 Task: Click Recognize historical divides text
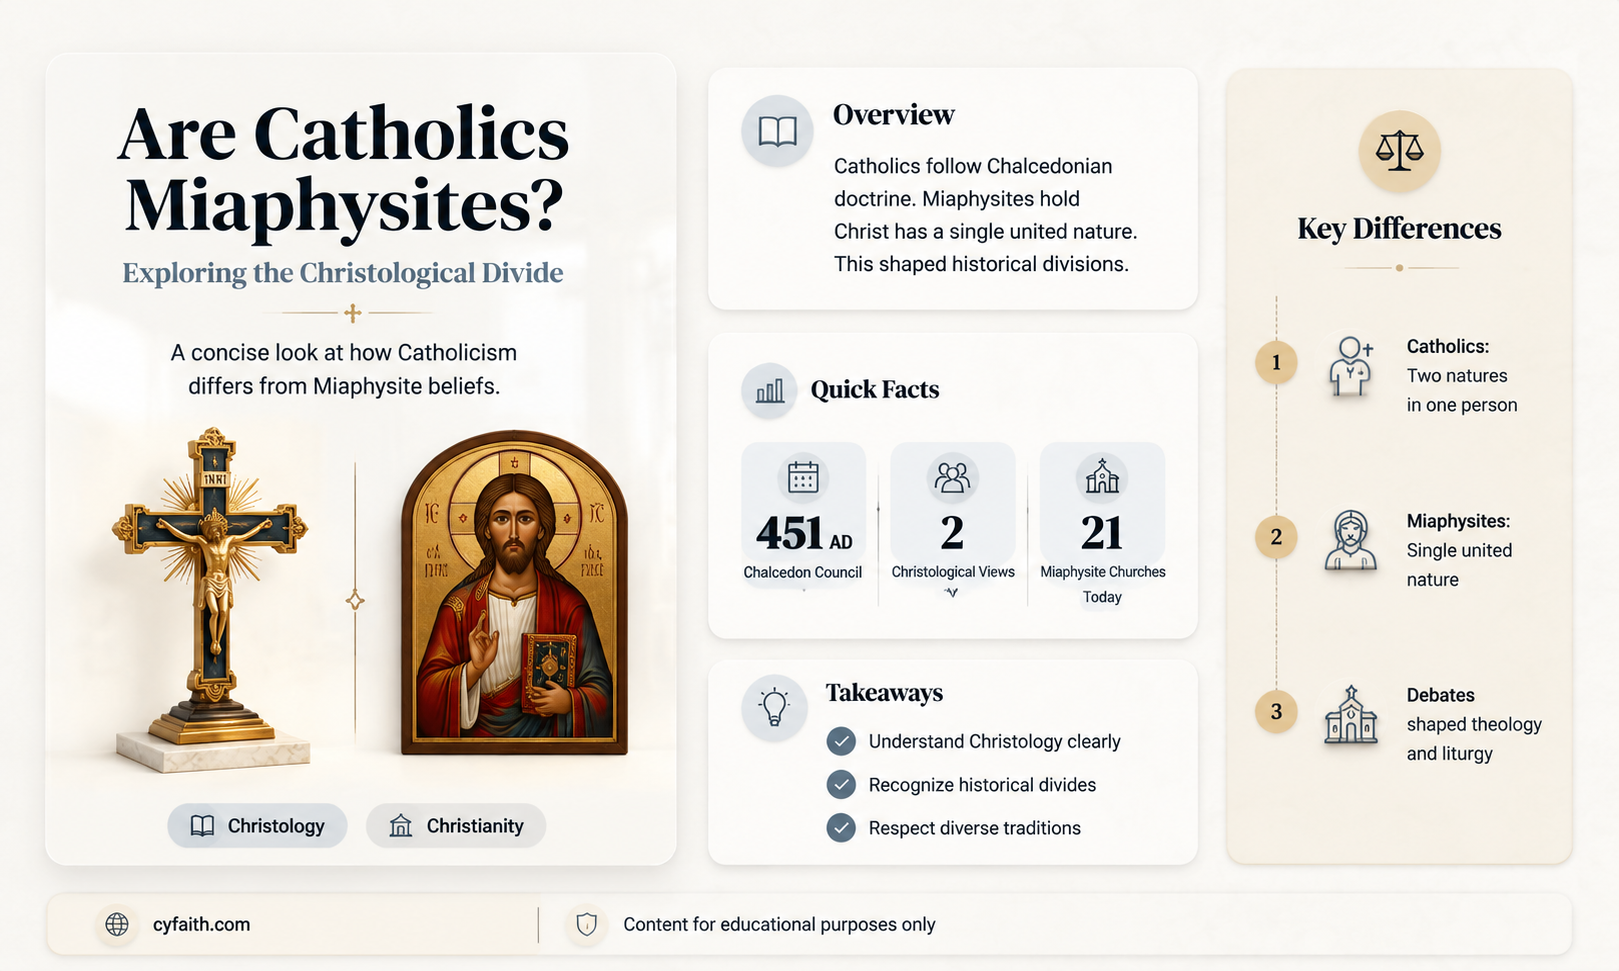(x=982, y=785)
